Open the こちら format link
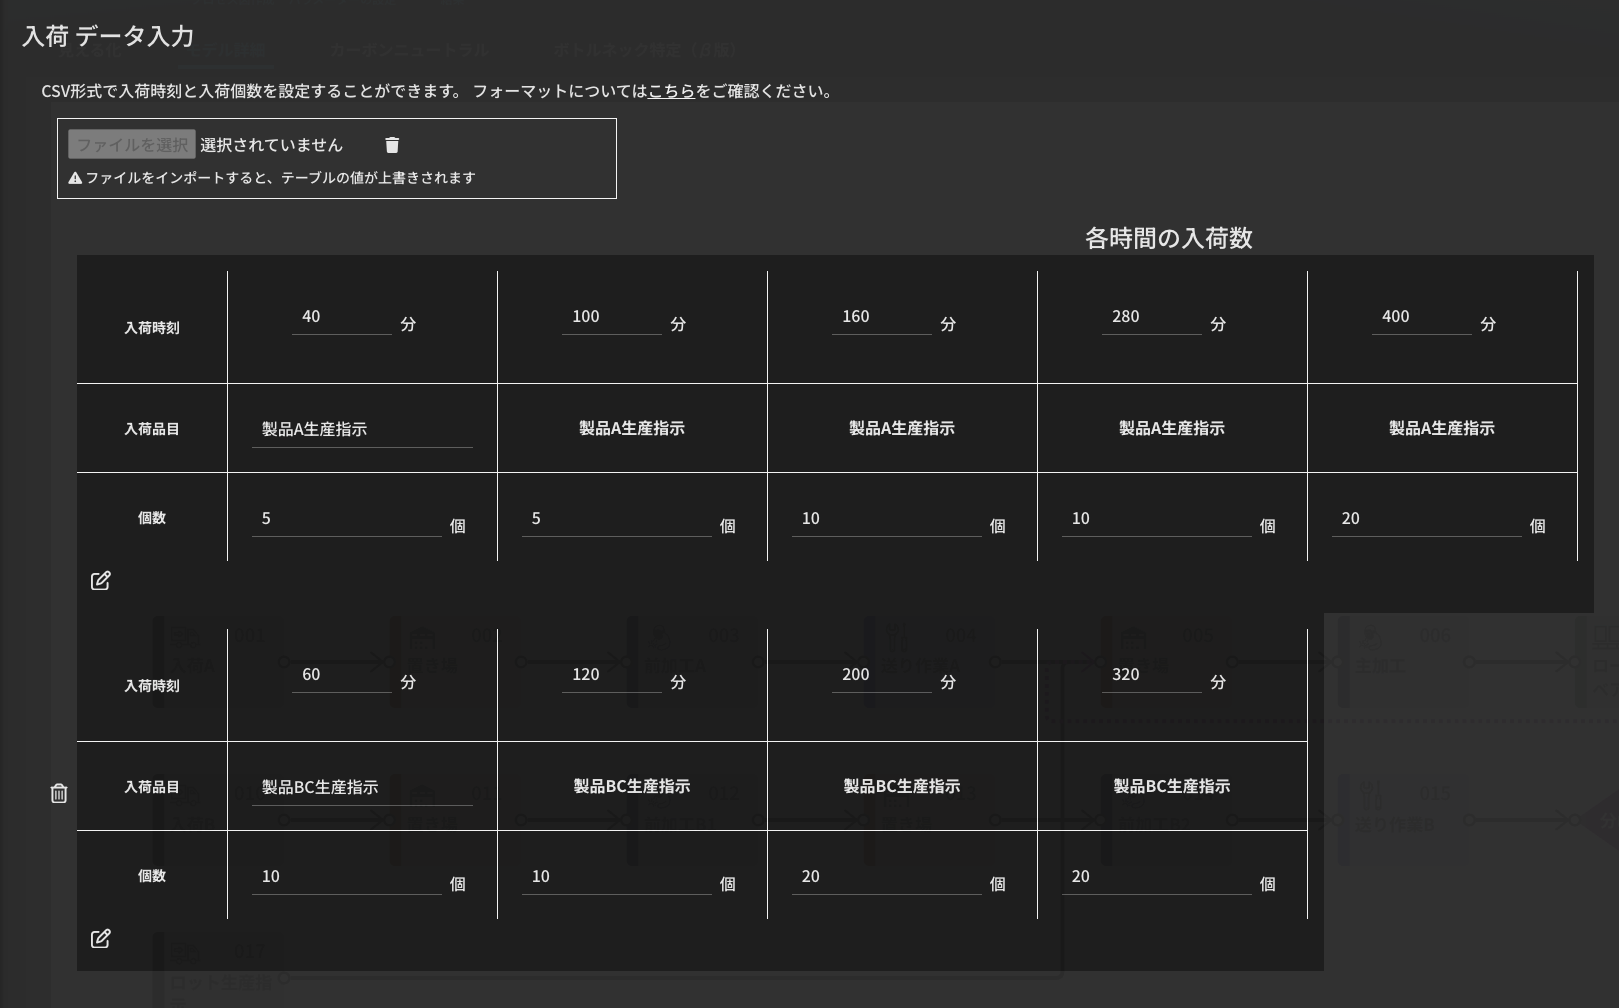 671,91
